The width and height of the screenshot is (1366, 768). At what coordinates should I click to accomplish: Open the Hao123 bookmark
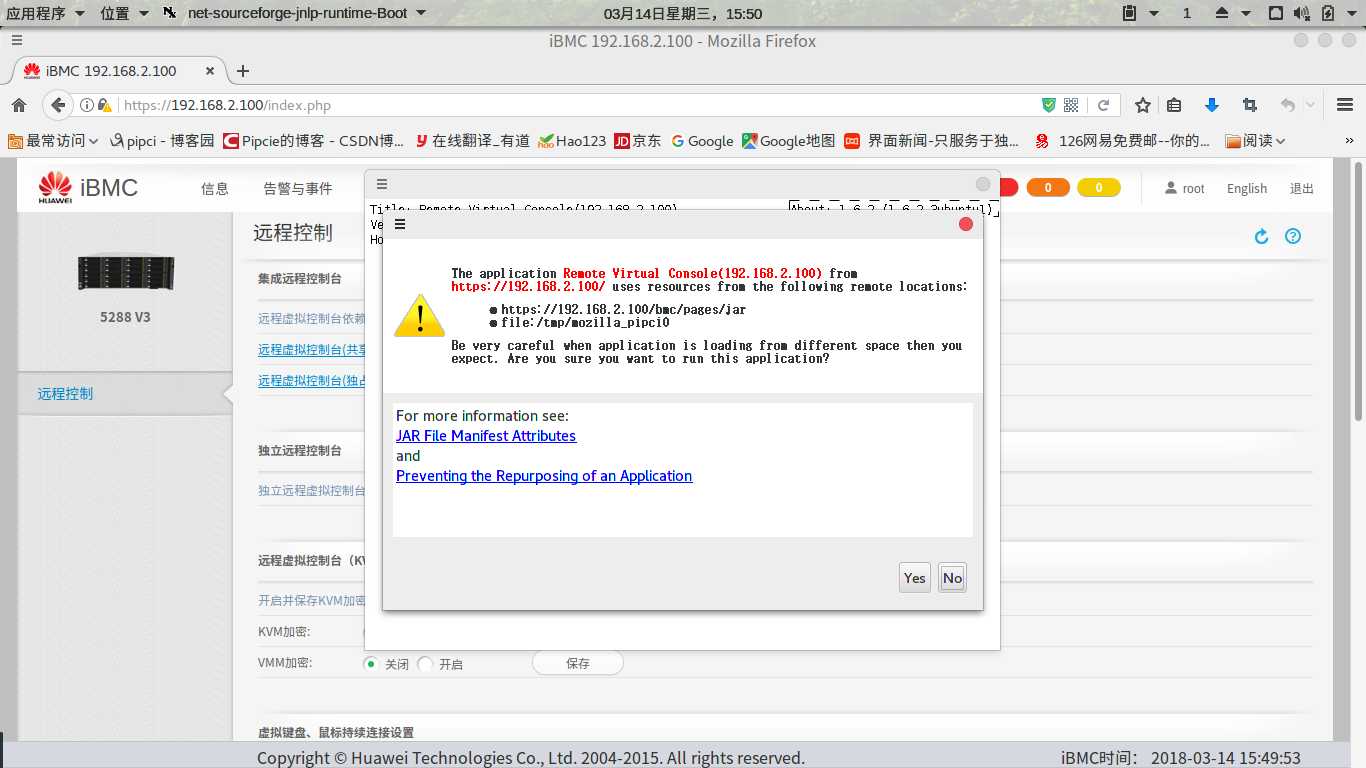[x=572, y=141]
